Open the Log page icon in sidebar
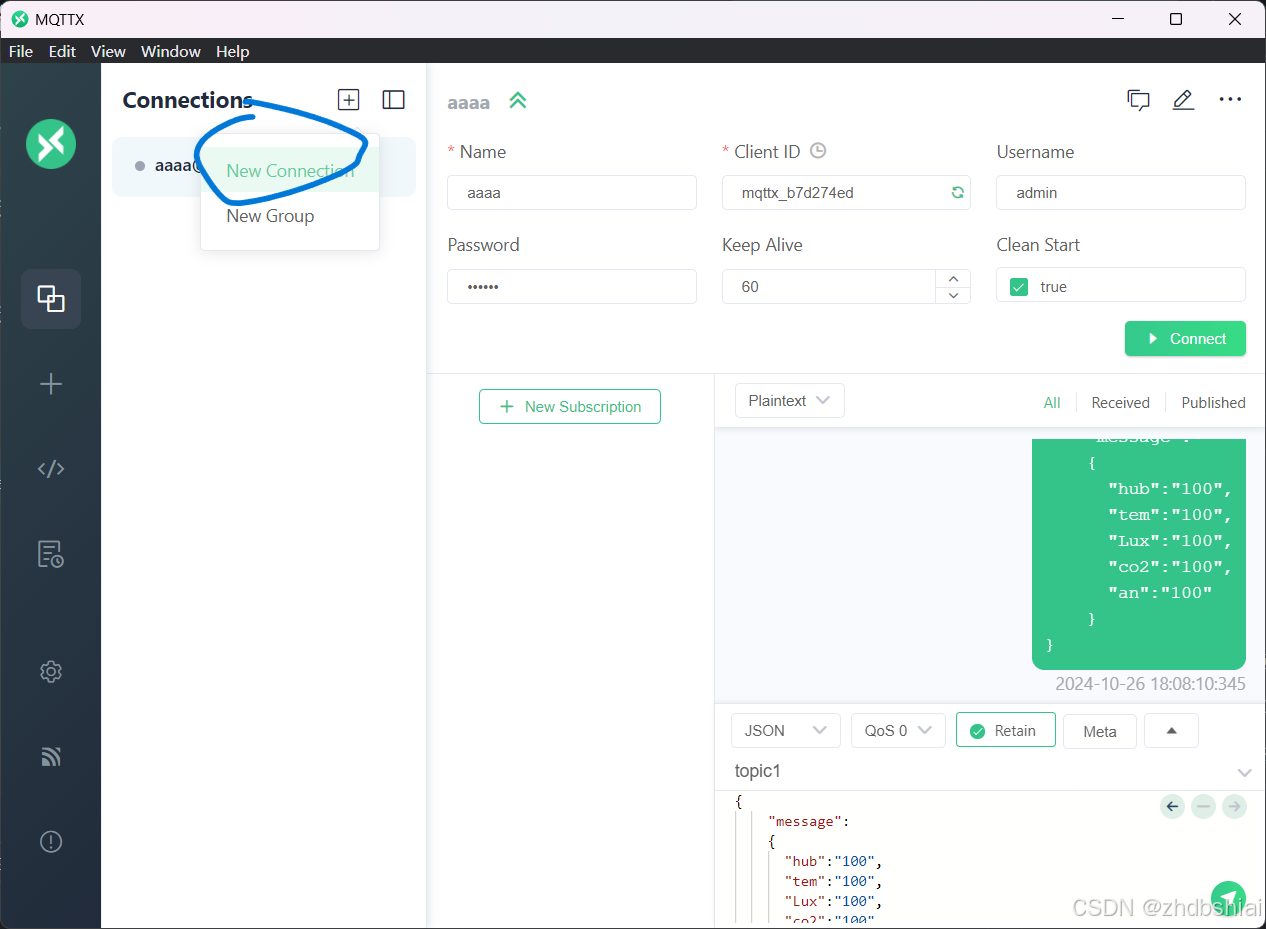Viewport: 1266px width, 929px height. tap(51, 554)
